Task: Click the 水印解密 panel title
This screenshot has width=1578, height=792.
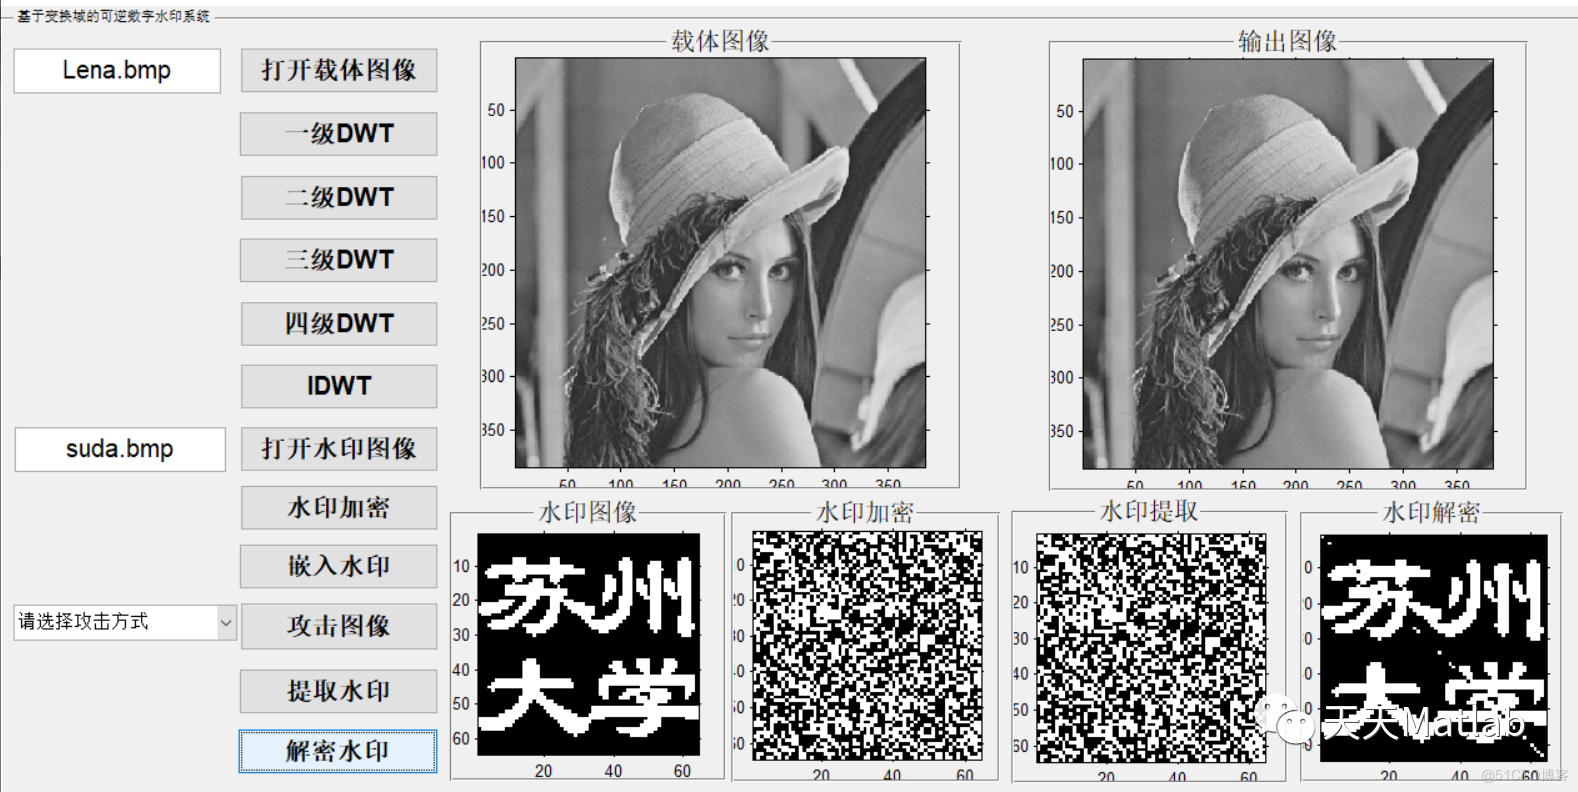Action: point(1431,512)
